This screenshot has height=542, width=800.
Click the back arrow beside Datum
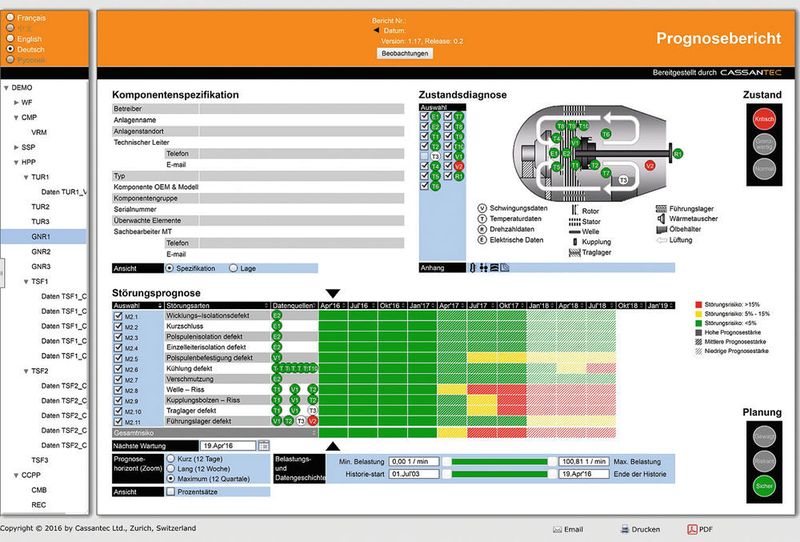click(377, 31)
